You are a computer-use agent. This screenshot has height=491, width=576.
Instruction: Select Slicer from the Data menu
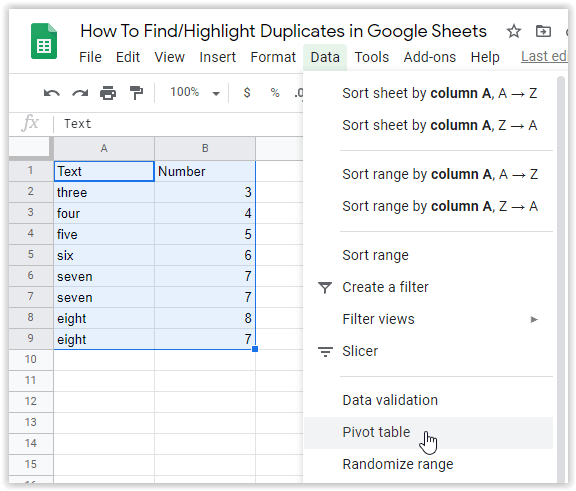(x=428, y=351)
